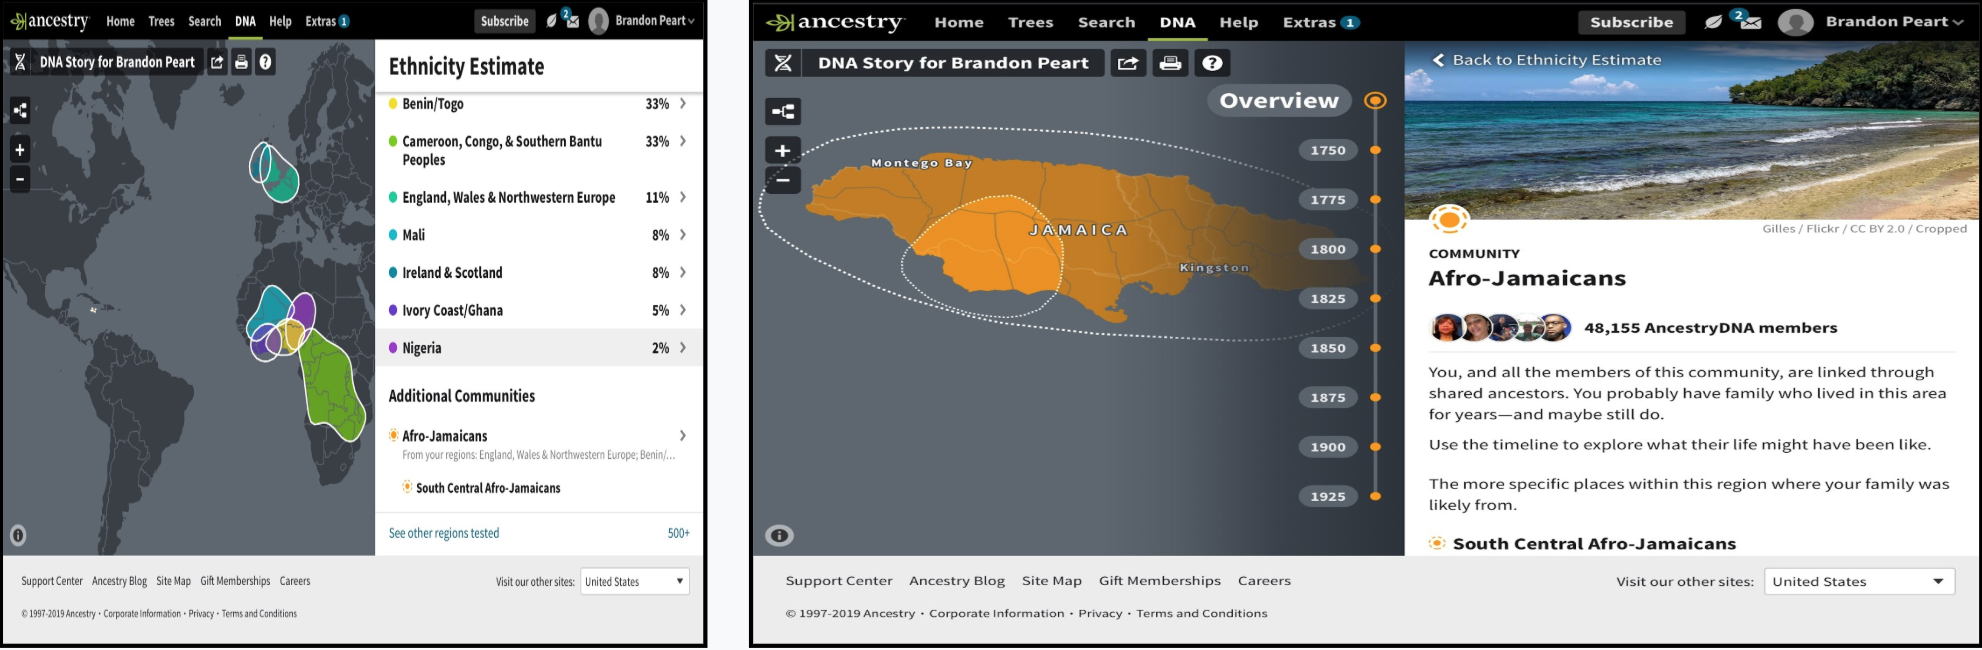Open See other regions tested link
The image size is (1982, 650).
[x=444, y=533]
